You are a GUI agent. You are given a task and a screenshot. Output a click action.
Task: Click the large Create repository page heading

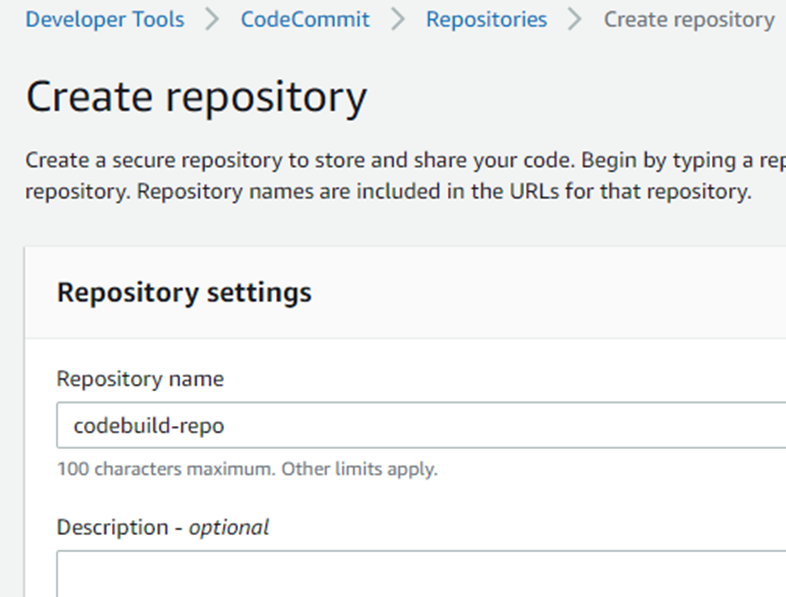(x=196, y=97)
